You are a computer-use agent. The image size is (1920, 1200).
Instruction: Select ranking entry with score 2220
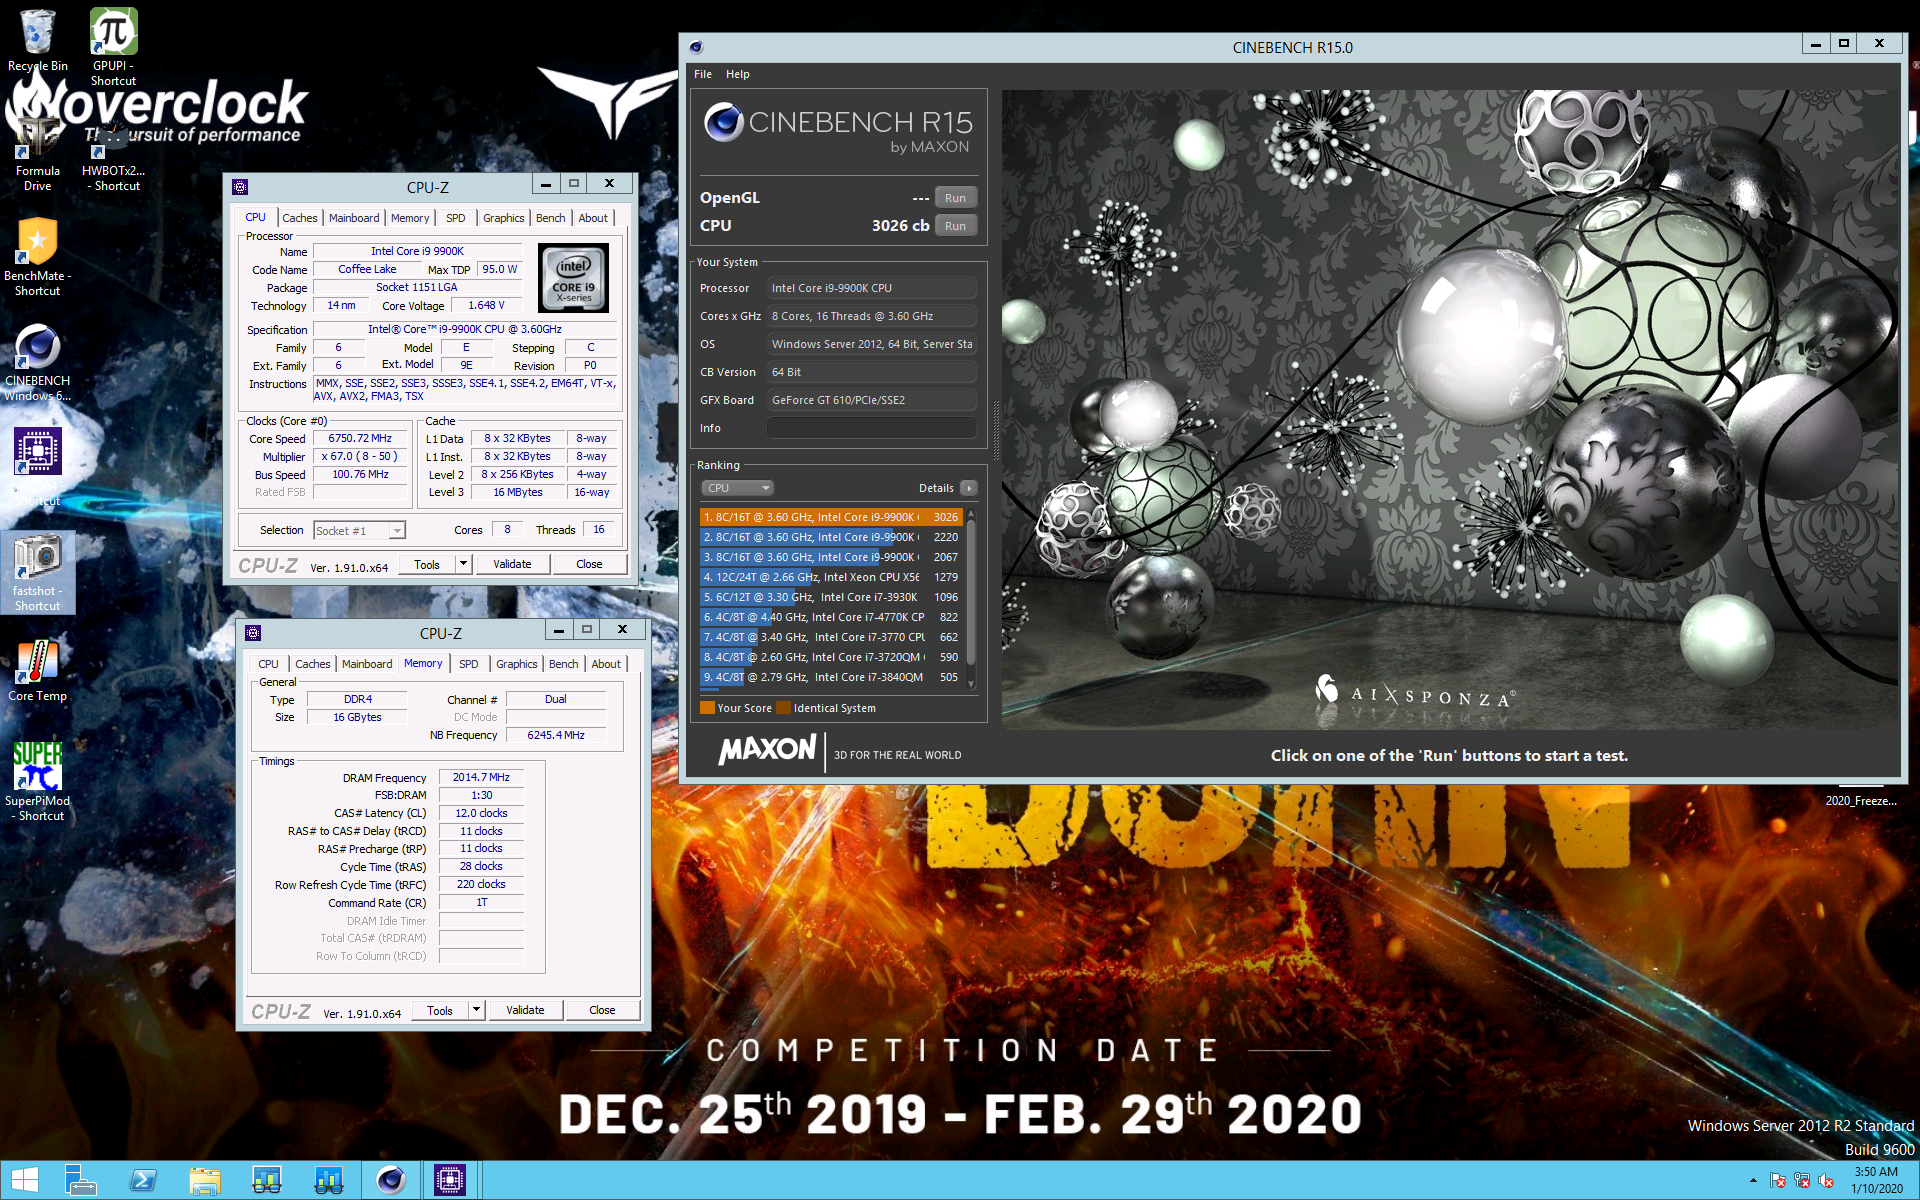[831, 537]
